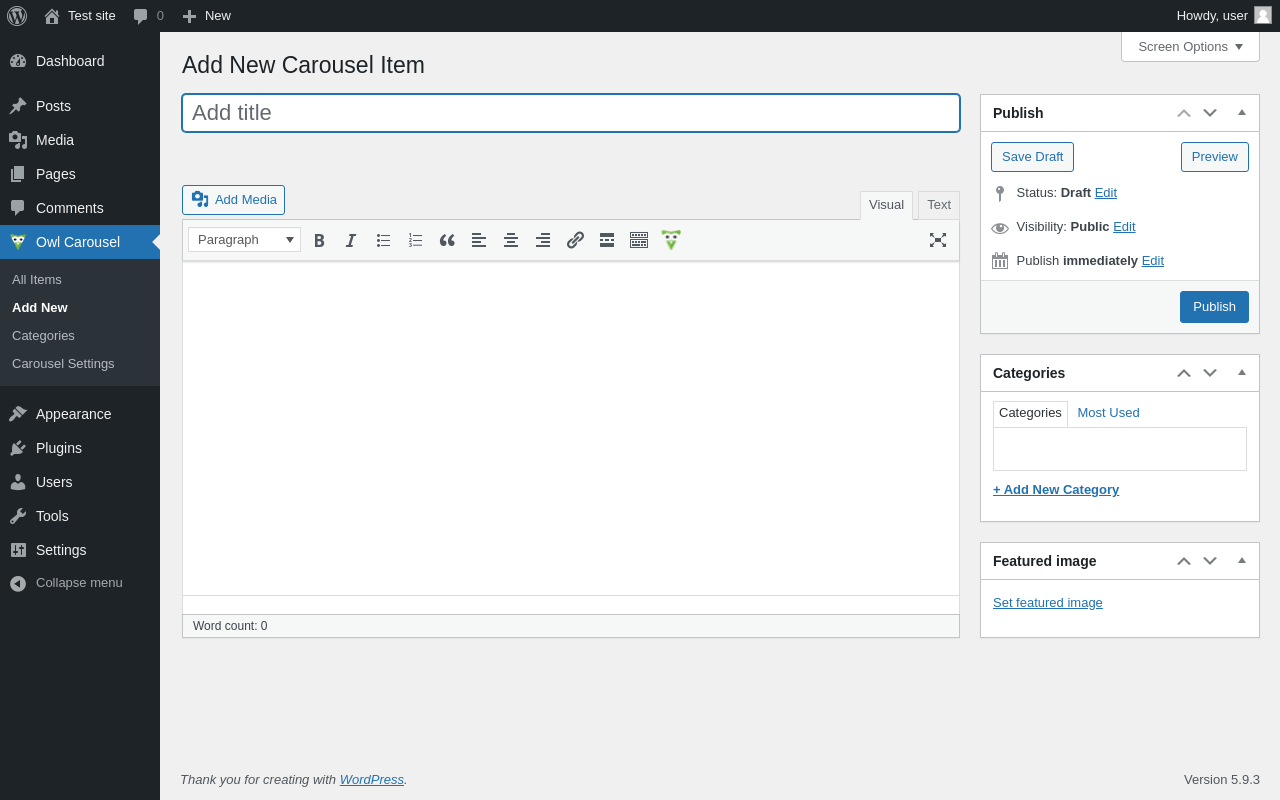Edit the visibility setting
1280x800 pixels.
pyautogui.click(x=1124, y=226)
